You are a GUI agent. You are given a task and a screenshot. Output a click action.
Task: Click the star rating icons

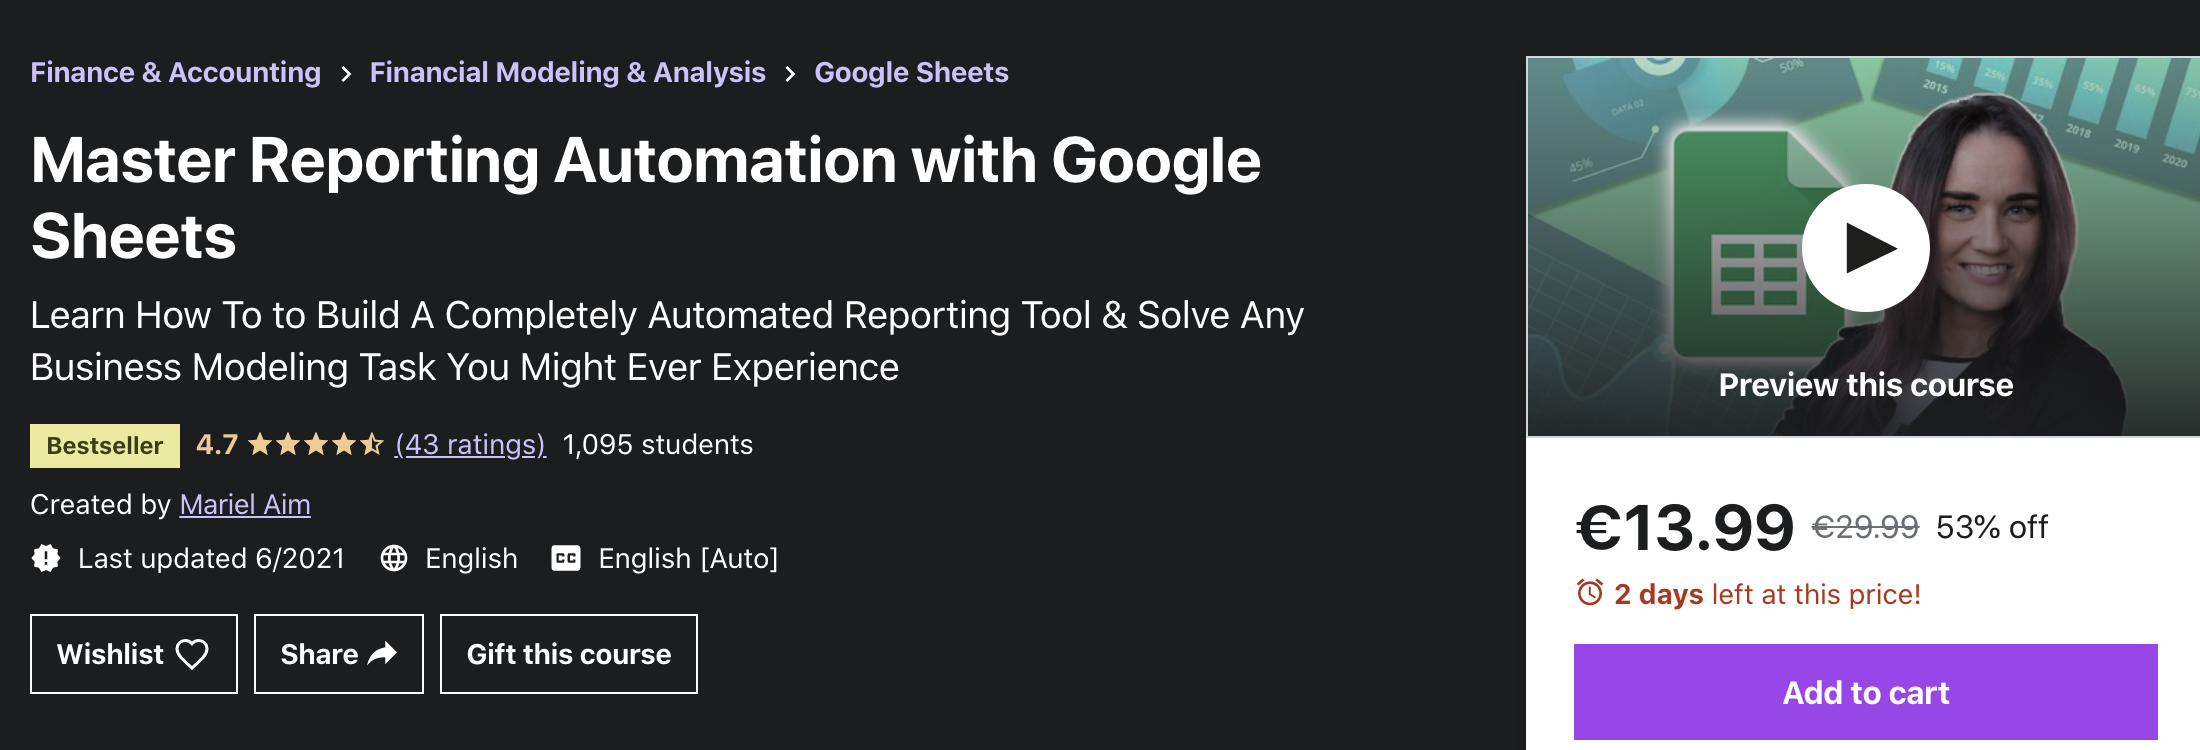(x=316, y=444)
